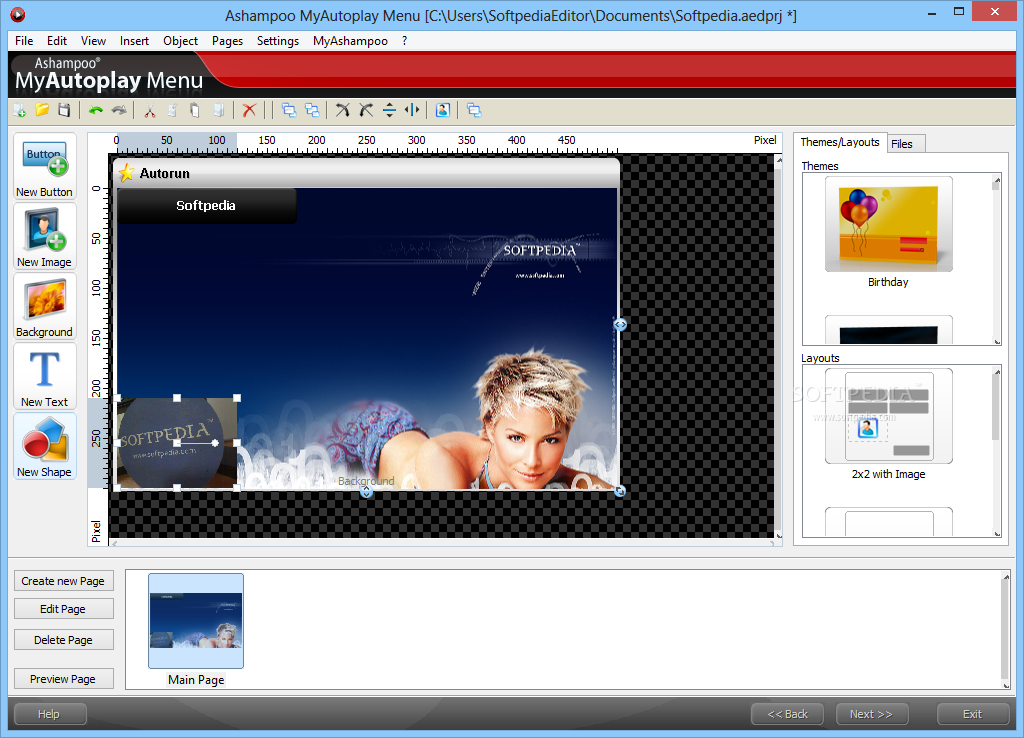Open the Insert menu
Viewport: 1024px width, 738px height.
click(x=134, y=40)
